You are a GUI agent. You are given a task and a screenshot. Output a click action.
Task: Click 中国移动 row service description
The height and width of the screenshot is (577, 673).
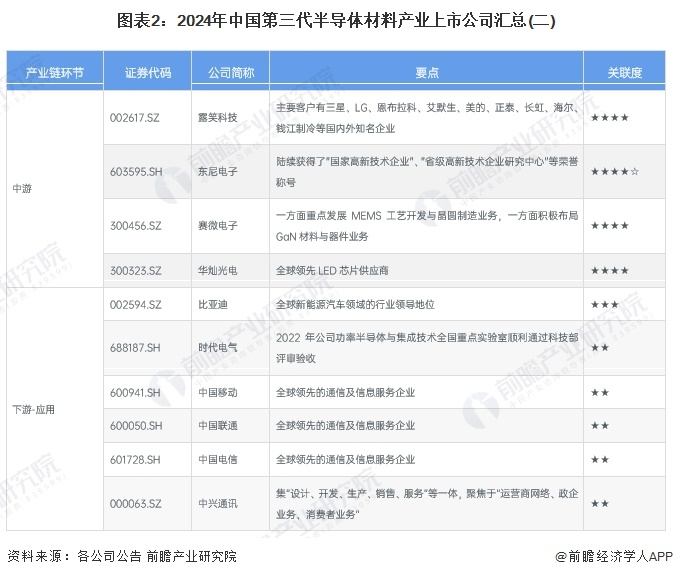(345, 393)
